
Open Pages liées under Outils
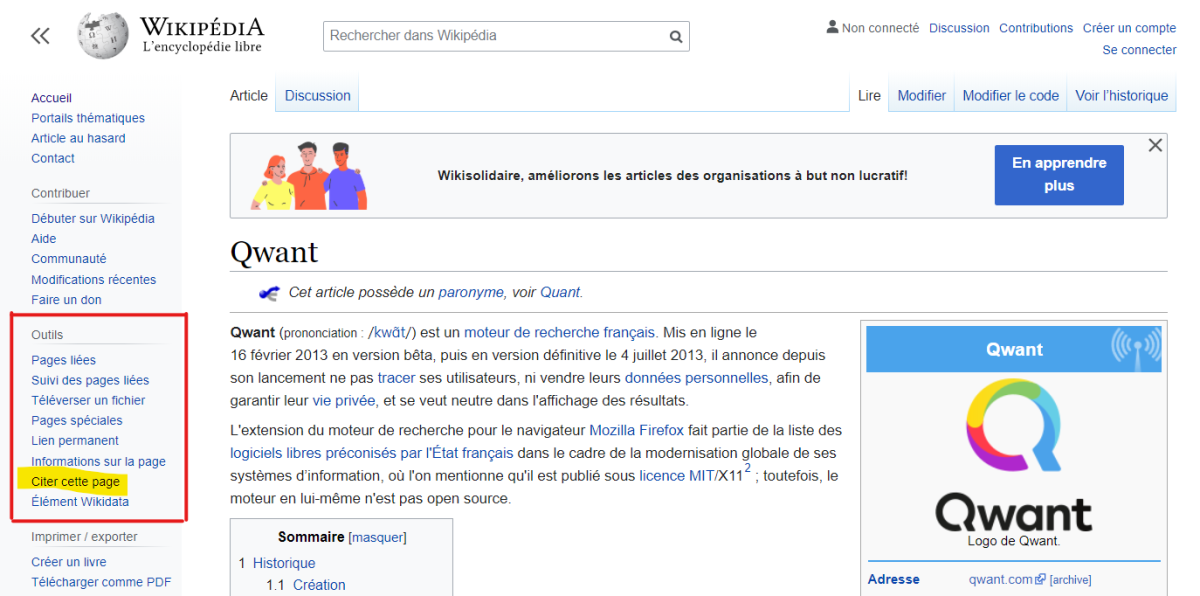pos(64,360)
